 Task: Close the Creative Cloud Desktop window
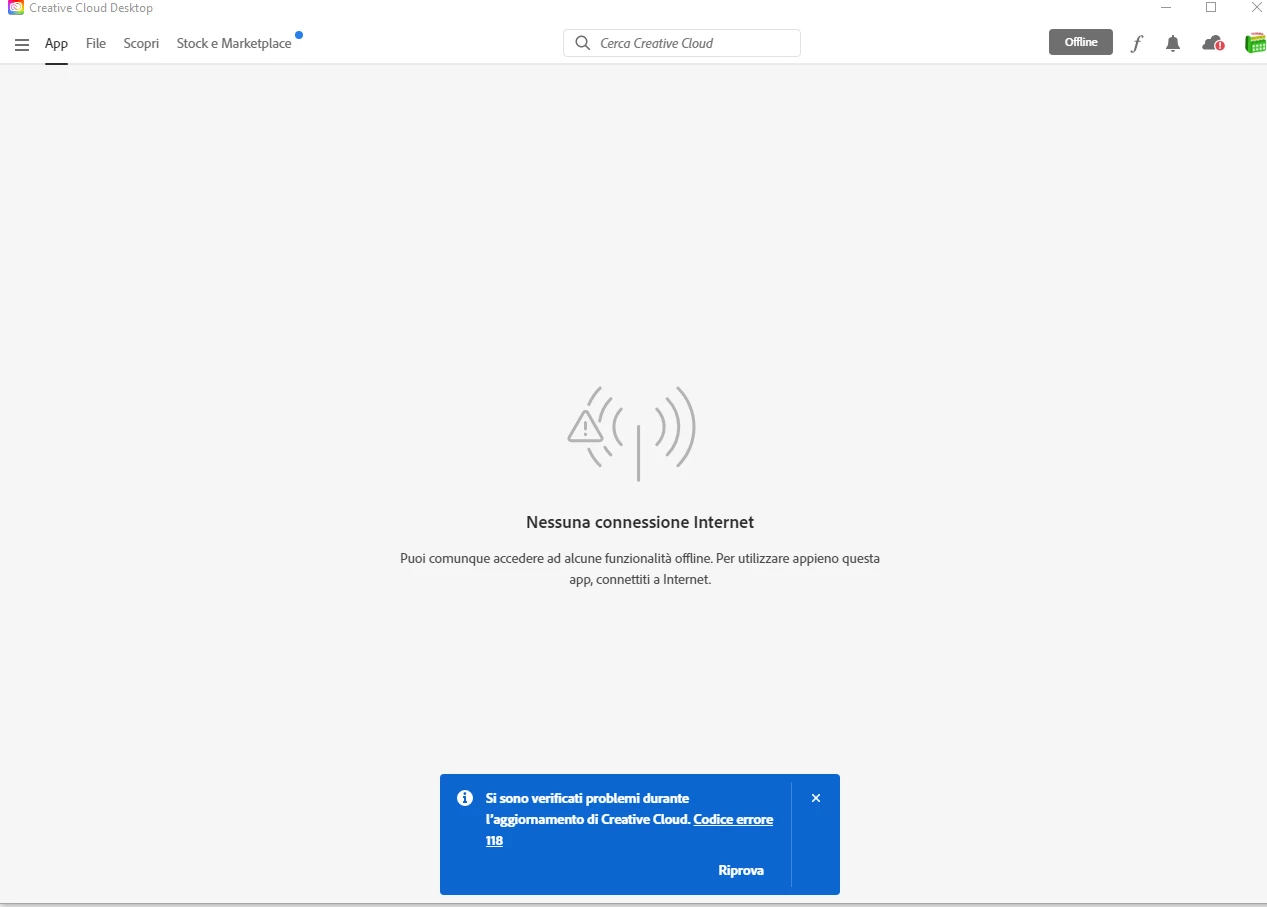1256,8
